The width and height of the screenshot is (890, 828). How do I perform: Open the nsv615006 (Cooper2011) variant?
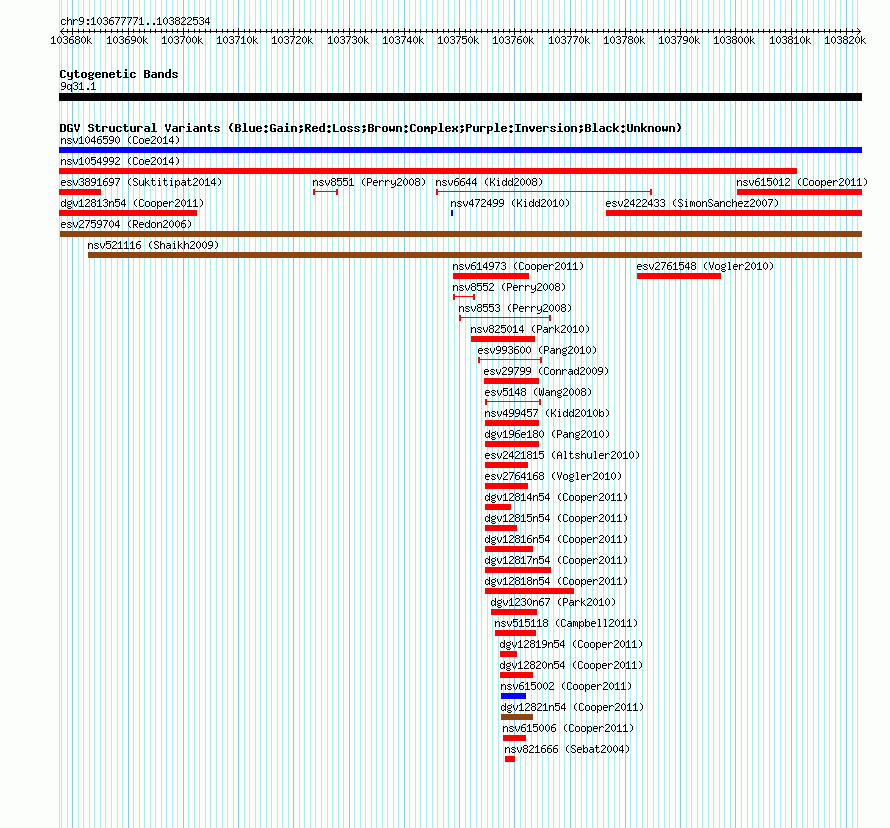click(568, 728)
